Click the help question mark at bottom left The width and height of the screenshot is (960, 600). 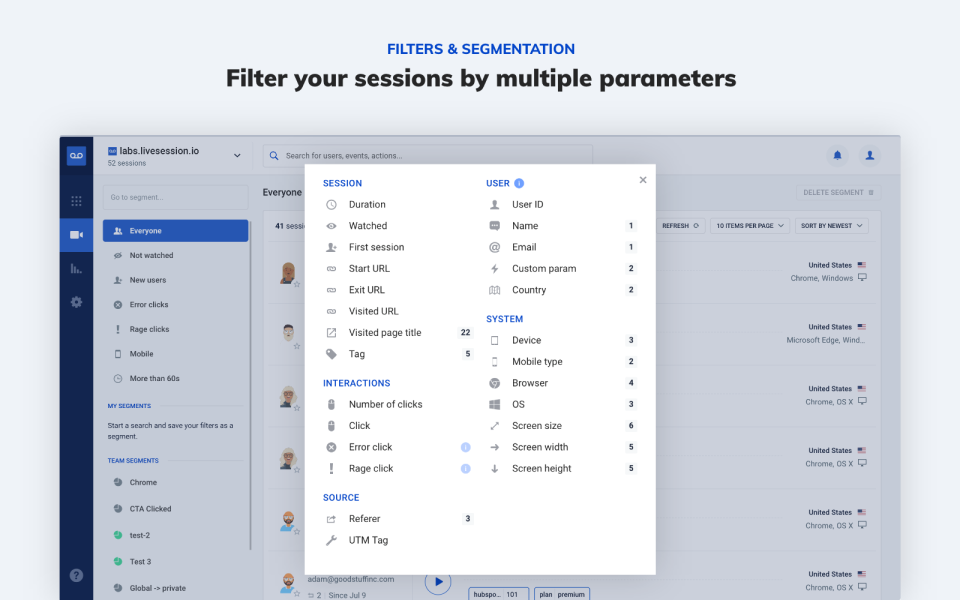pyautogui.click(x=76, y=575)
